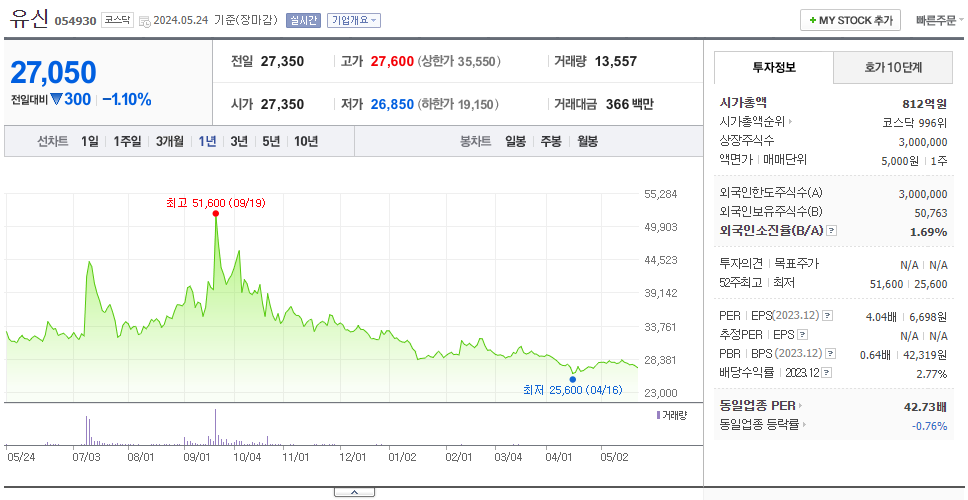The width and height of the screenshot is (968, 500).
Task: Click the 고가 value 27,600
Action: coord(392,62)
